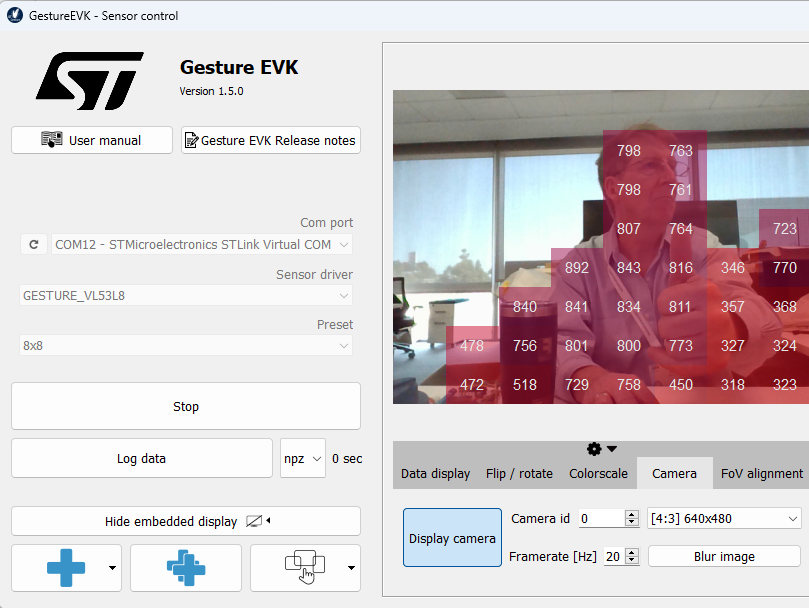The image size is (809, 608).
Task: Open the gear settings above the tabs
Action: point(594,449)
